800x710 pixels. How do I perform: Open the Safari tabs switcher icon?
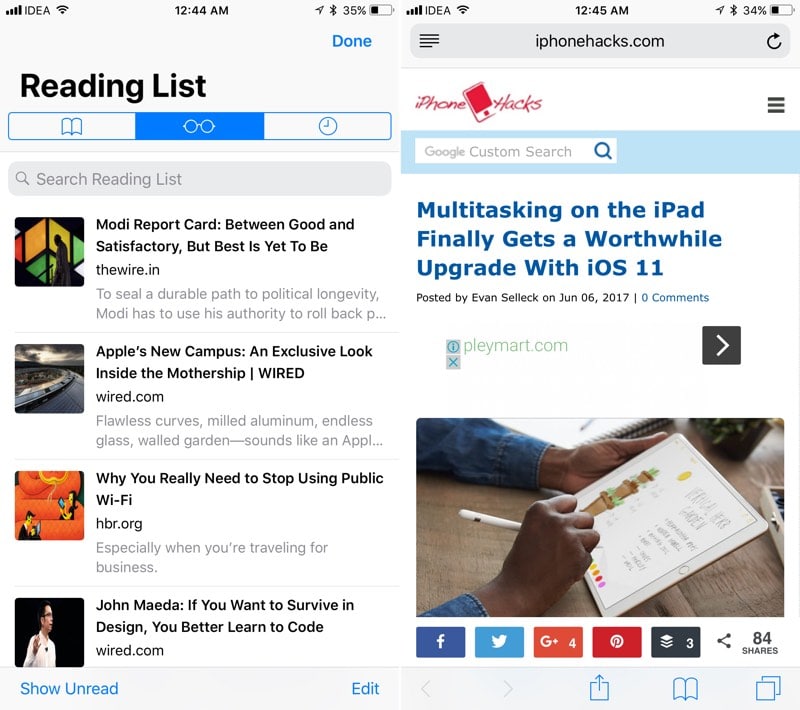pyautogui.click(x=768, y=688)
